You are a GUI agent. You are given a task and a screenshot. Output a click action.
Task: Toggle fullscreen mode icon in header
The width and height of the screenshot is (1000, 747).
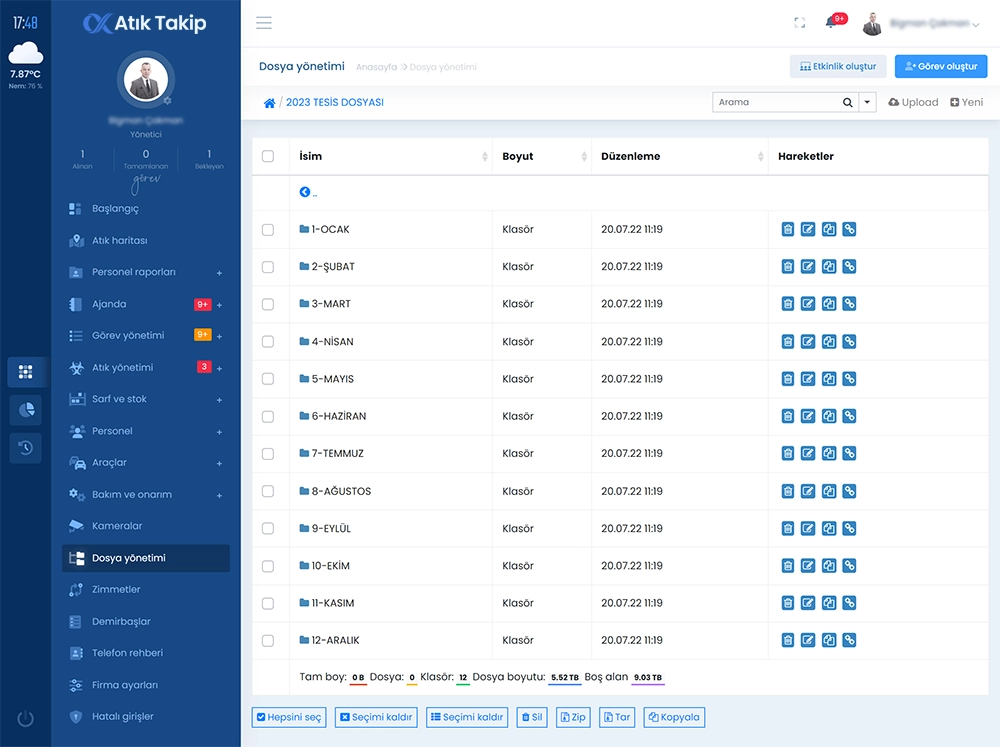tap(799, 23)
